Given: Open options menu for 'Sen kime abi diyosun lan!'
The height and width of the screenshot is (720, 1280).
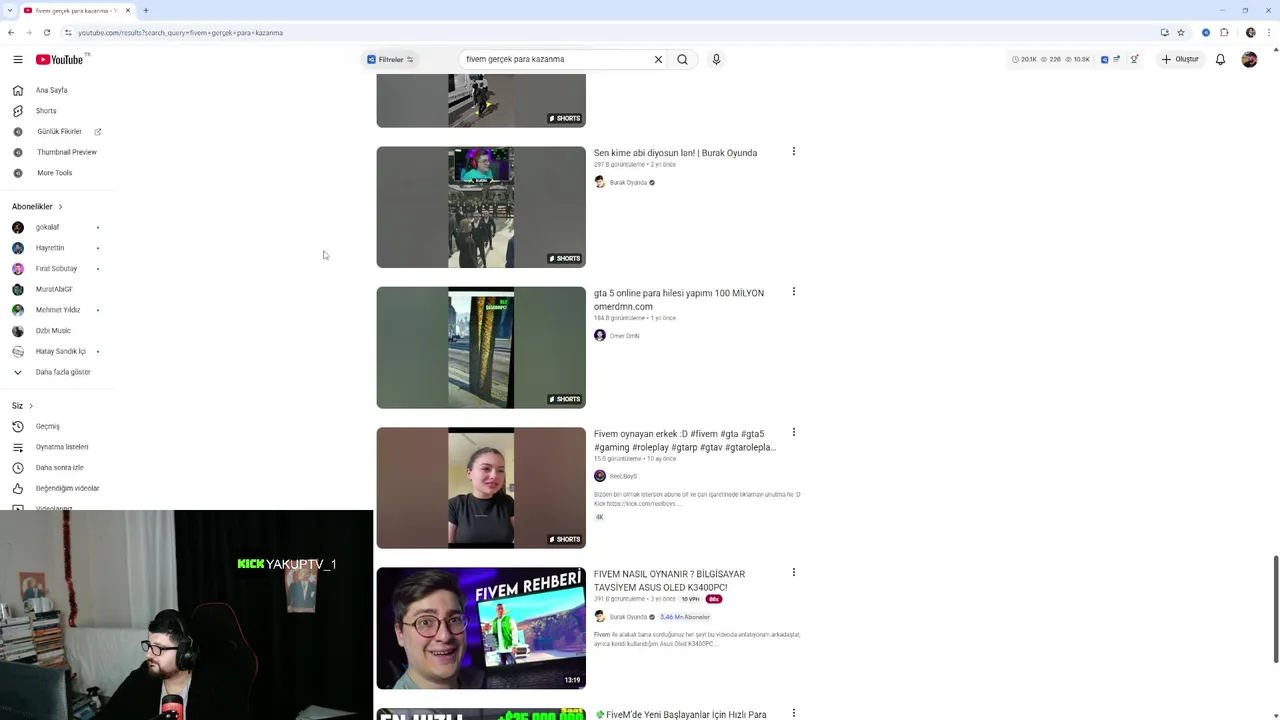Looking at the screenshot, I should click(x=794, y=152).
